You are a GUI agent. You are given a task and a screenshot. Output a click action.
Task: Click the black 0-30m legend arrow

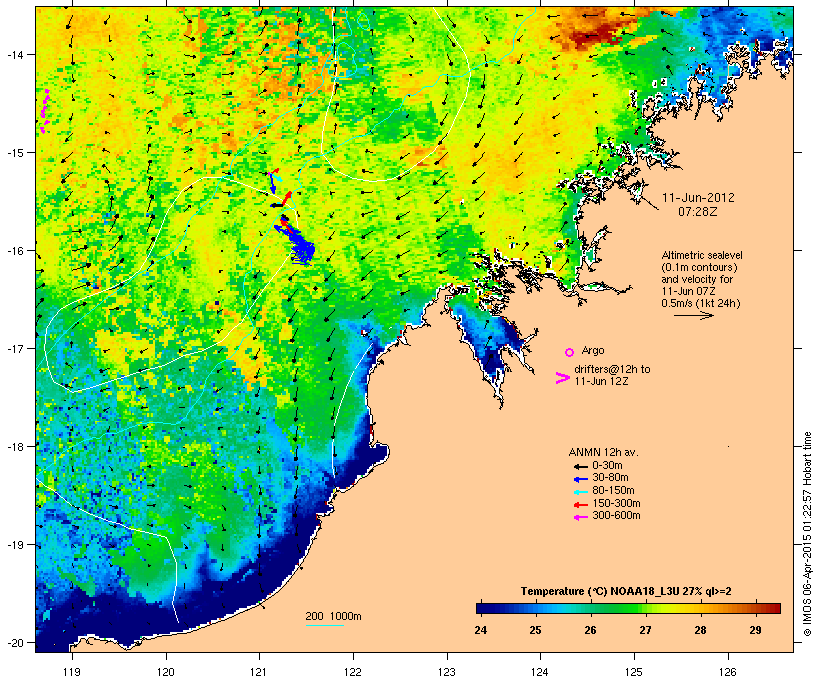[580, 466]
